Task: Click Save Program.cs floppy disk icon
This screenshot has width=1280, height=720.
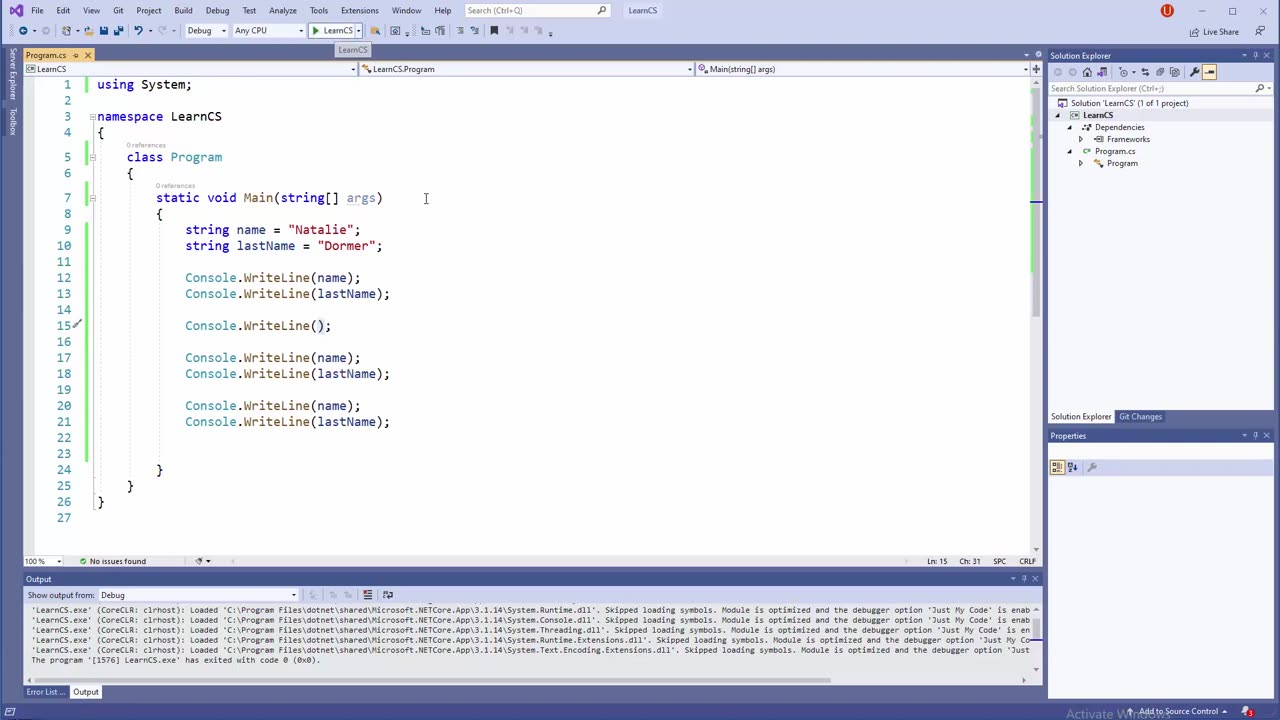Action: coord(103,30)
